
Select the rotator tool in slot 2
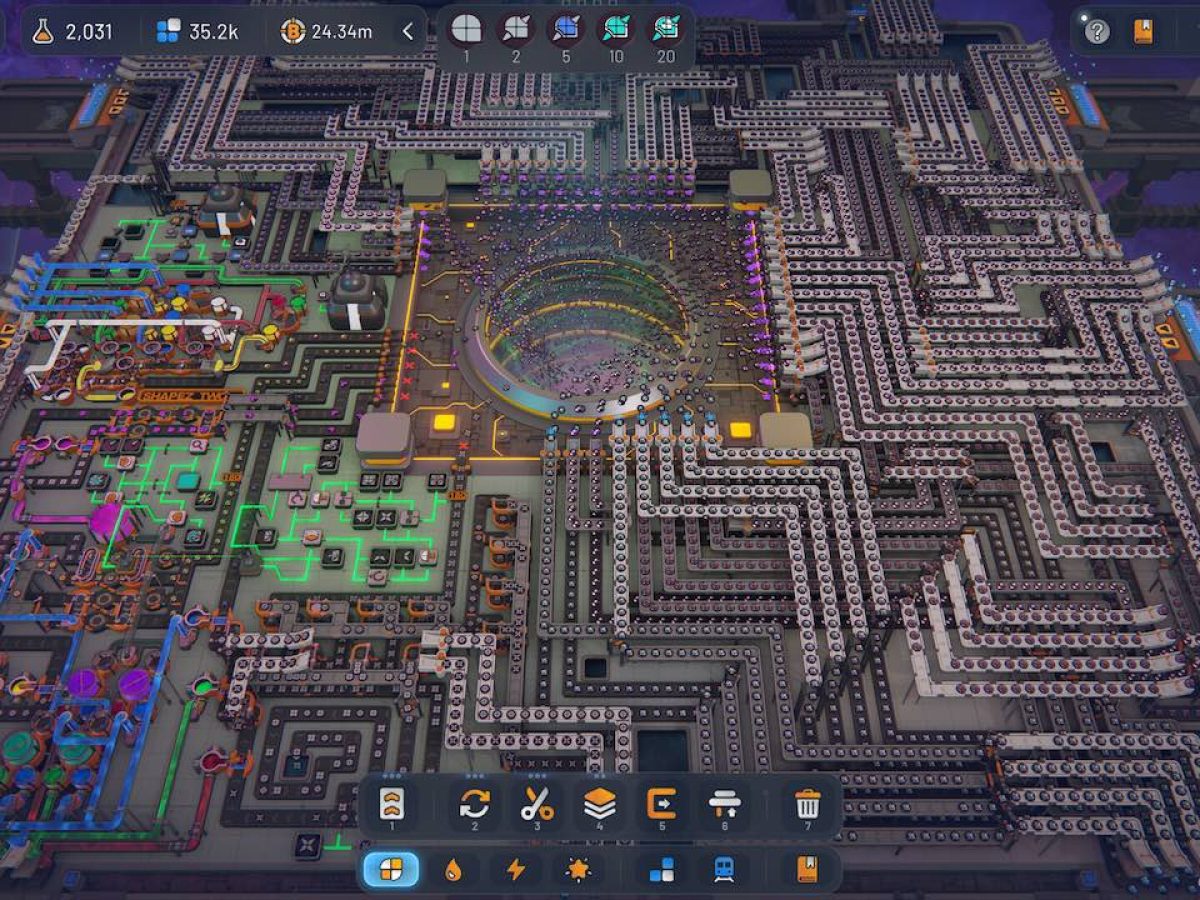pos(475,804)
